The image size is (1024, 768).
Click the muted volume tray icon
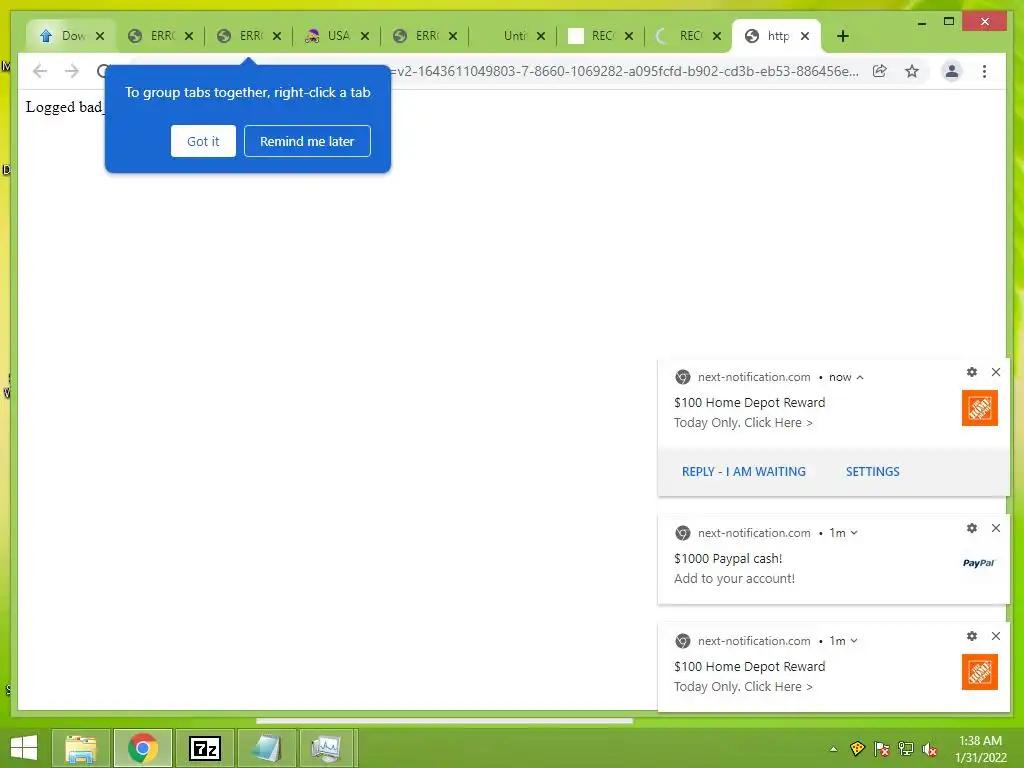tap(930, 749)
